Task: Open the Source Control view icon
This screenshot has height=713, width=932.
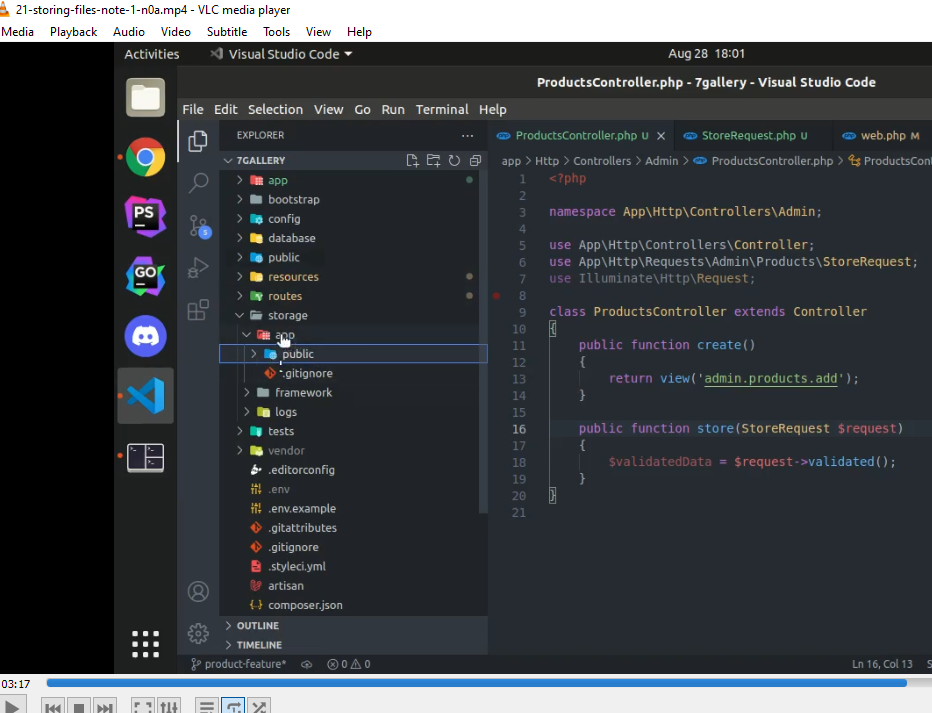Action: coord(199,226)
